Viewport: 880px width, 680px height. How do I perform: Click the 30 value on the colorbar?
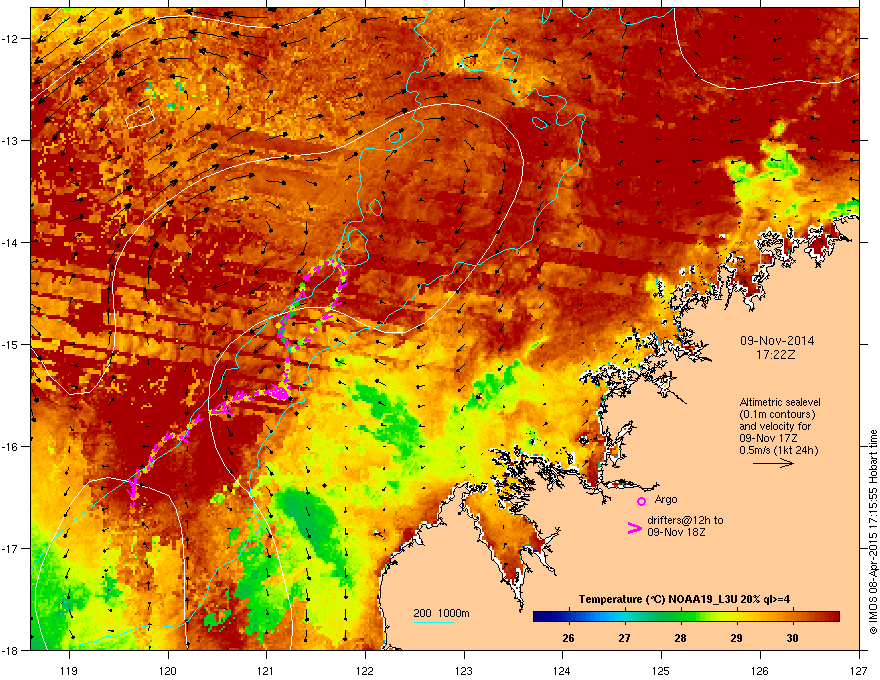(x=792, y=638)
